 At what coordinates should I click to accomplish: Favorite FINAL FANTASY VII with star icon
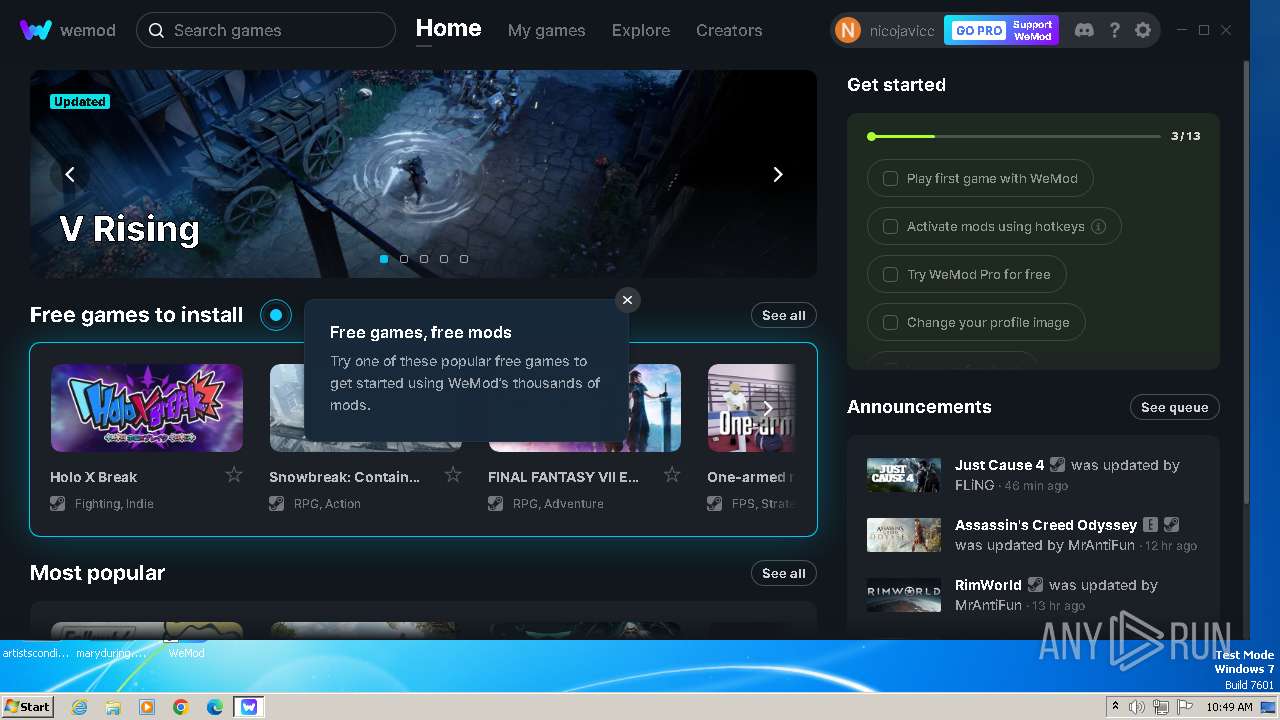click(x=672, y=475)
